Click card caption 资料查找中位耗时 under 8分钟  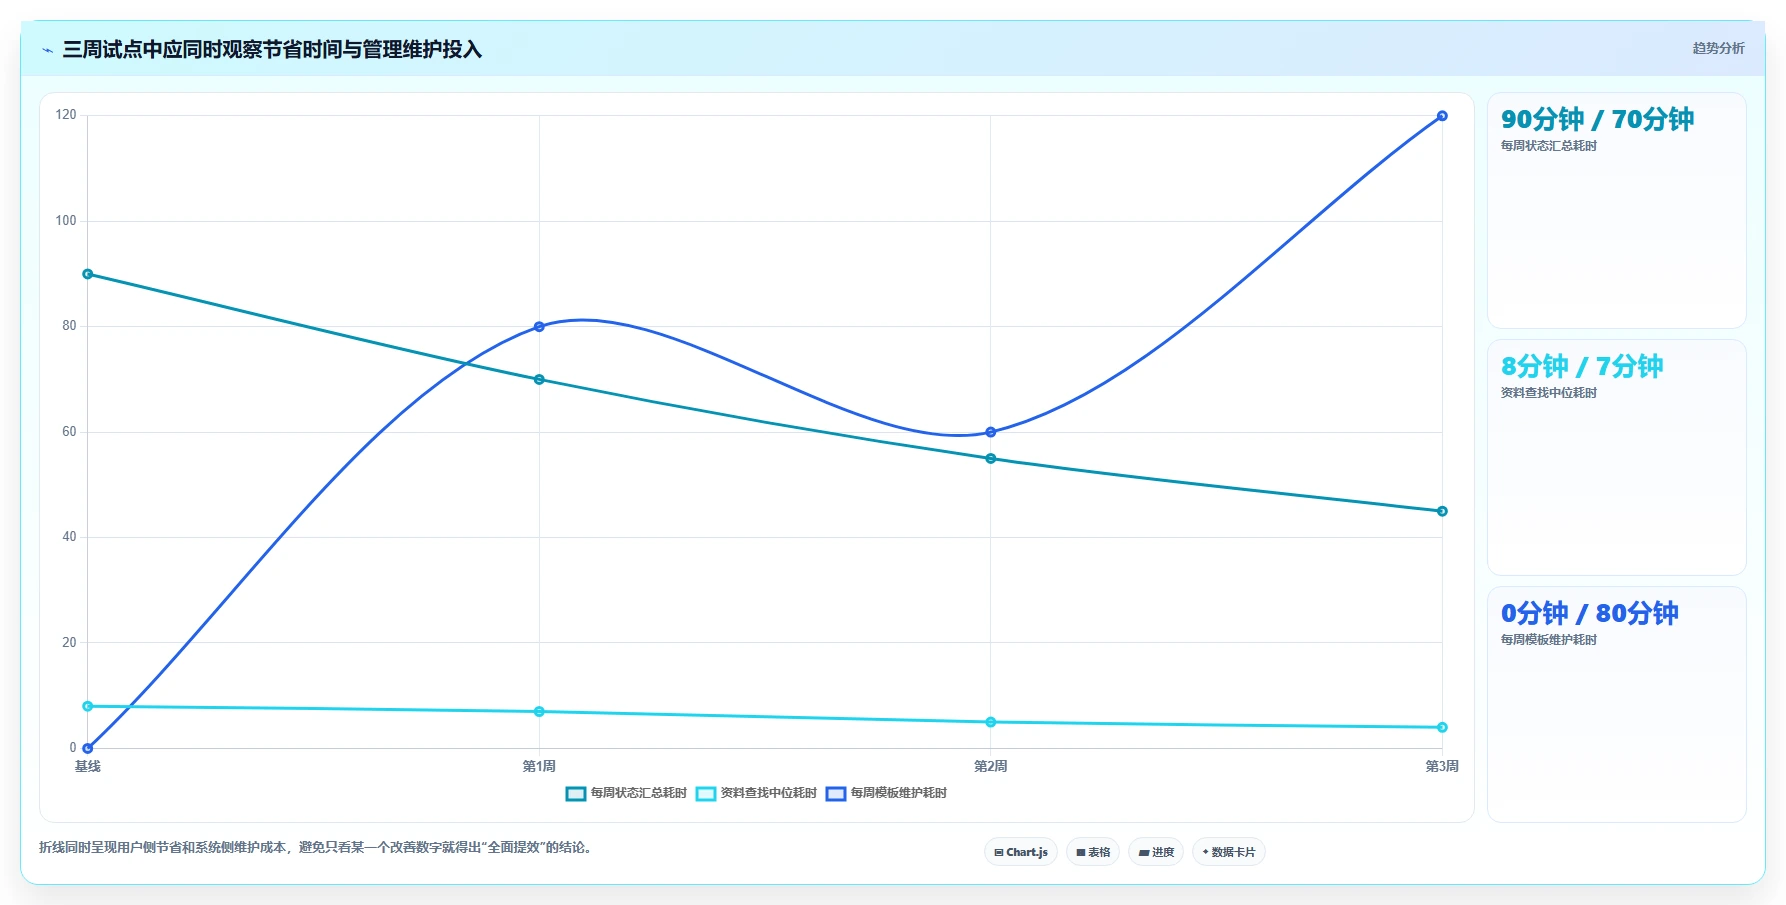(1548, 393)
